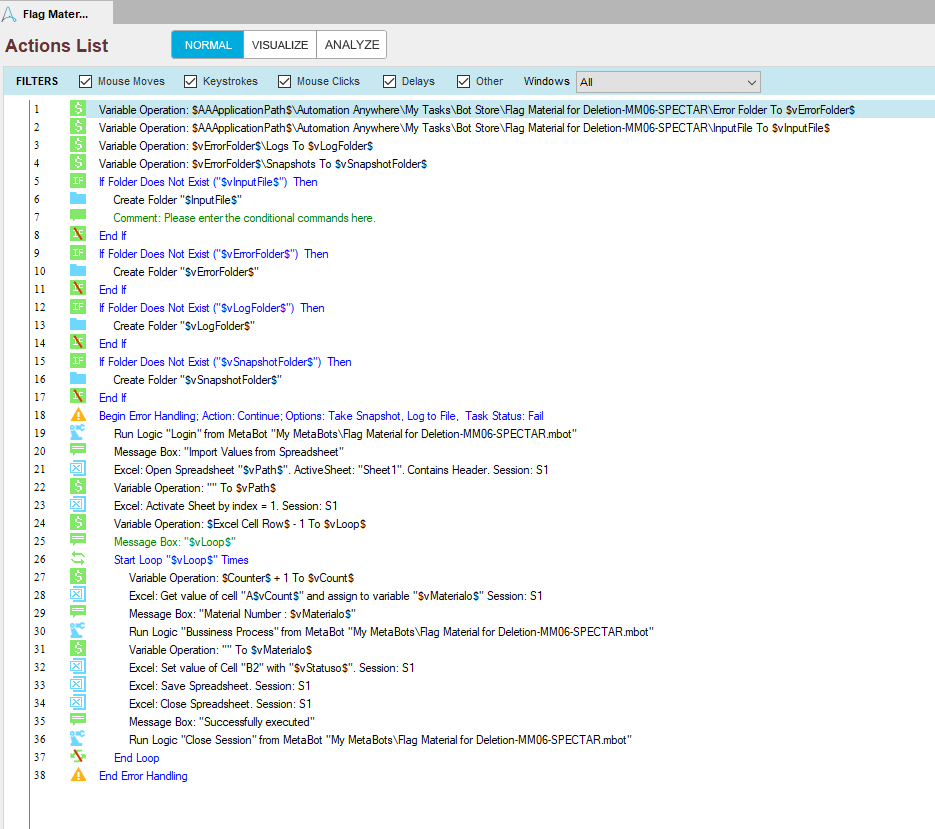The image size is (935, 829).
Task: Toggle the Mouse Moves filter checkbox
Action: 86,81
